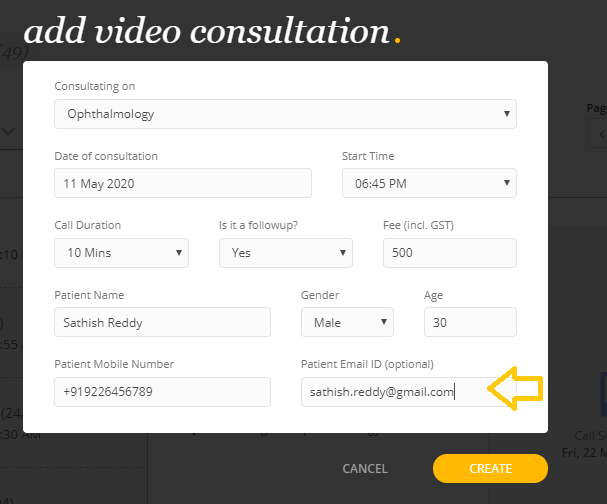The image size is (607, 504).
Task: Click the yellow arrow pointing at email field
Action: click(x=514, y=391)
